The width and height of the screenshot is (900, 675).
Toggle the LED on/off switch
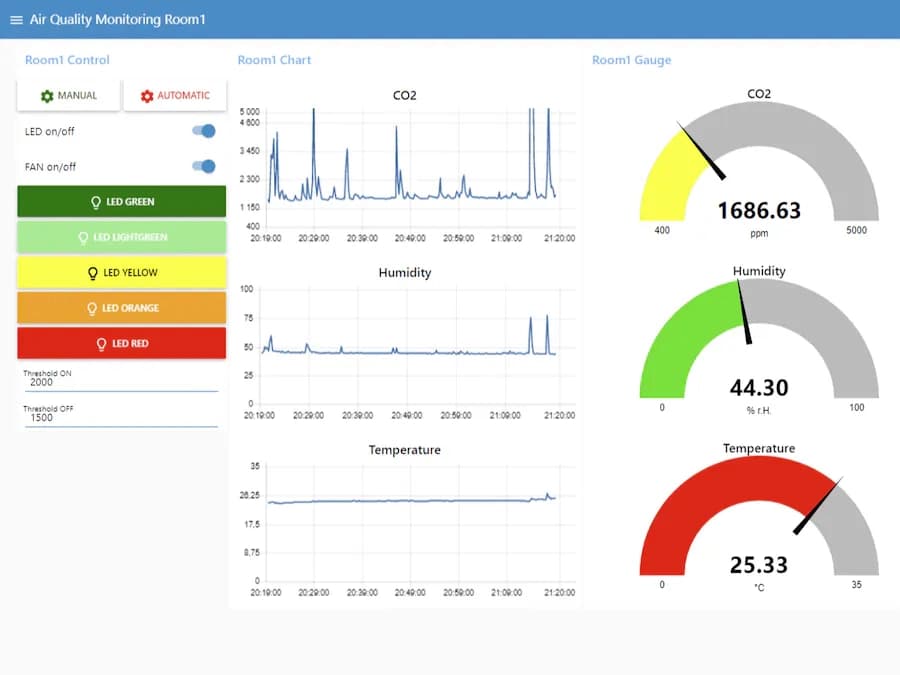coord(204,131)
